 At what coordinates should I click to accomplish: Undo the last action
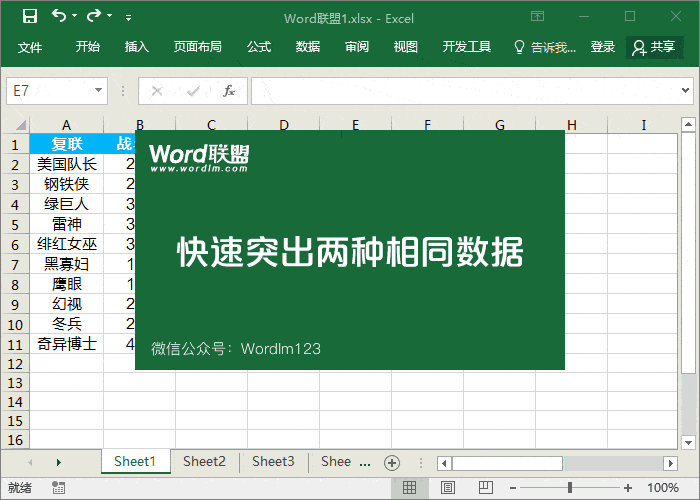tap(59, 16)
